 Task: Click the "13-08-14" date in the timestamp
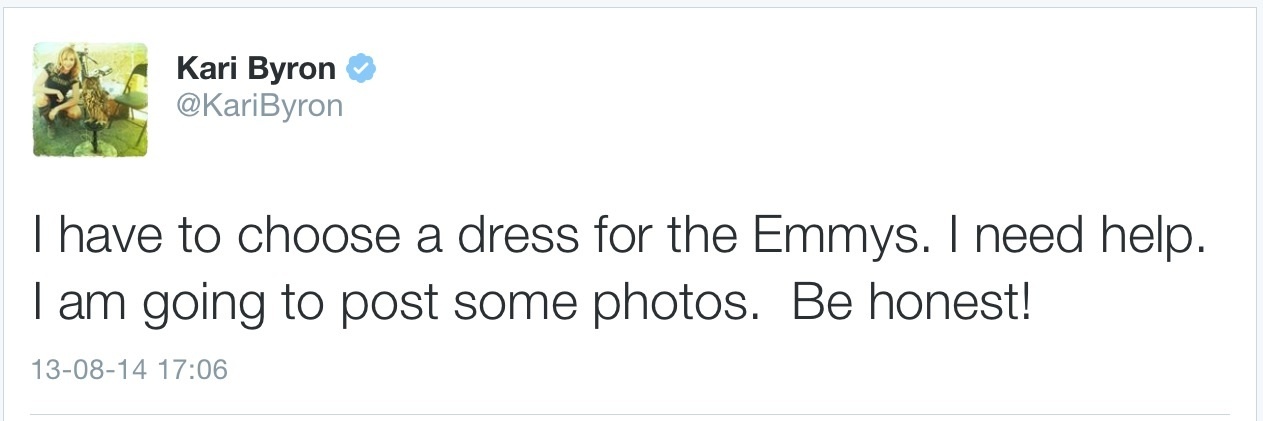tap(90, 370)
